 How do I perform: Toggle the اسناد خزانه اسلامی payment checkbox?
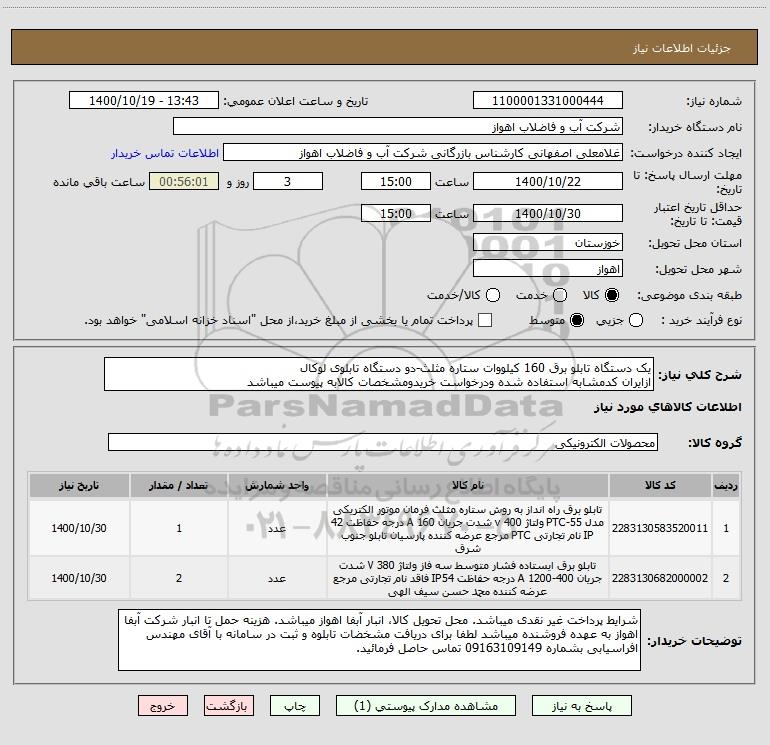coord(485,320)
